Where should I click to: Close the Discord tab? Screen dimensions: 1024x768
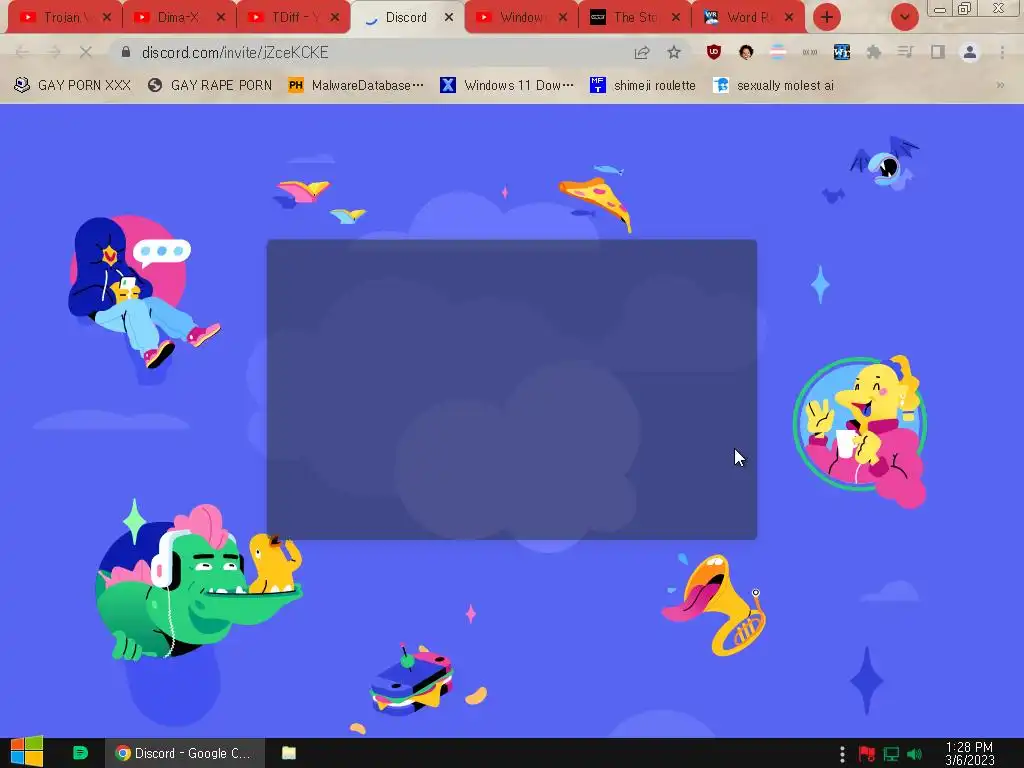point(449,17)
